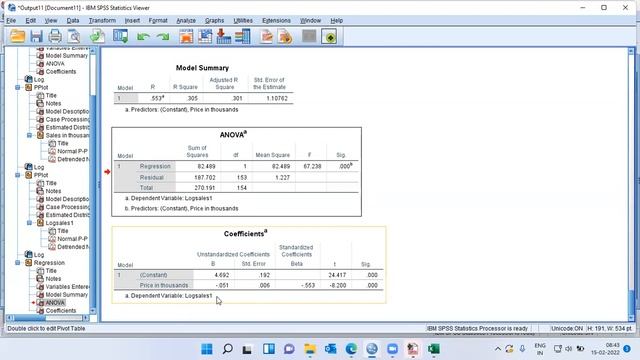Open the Format menu
The height and width of the screenshot is (360, 640).
[x=158, y=20]
